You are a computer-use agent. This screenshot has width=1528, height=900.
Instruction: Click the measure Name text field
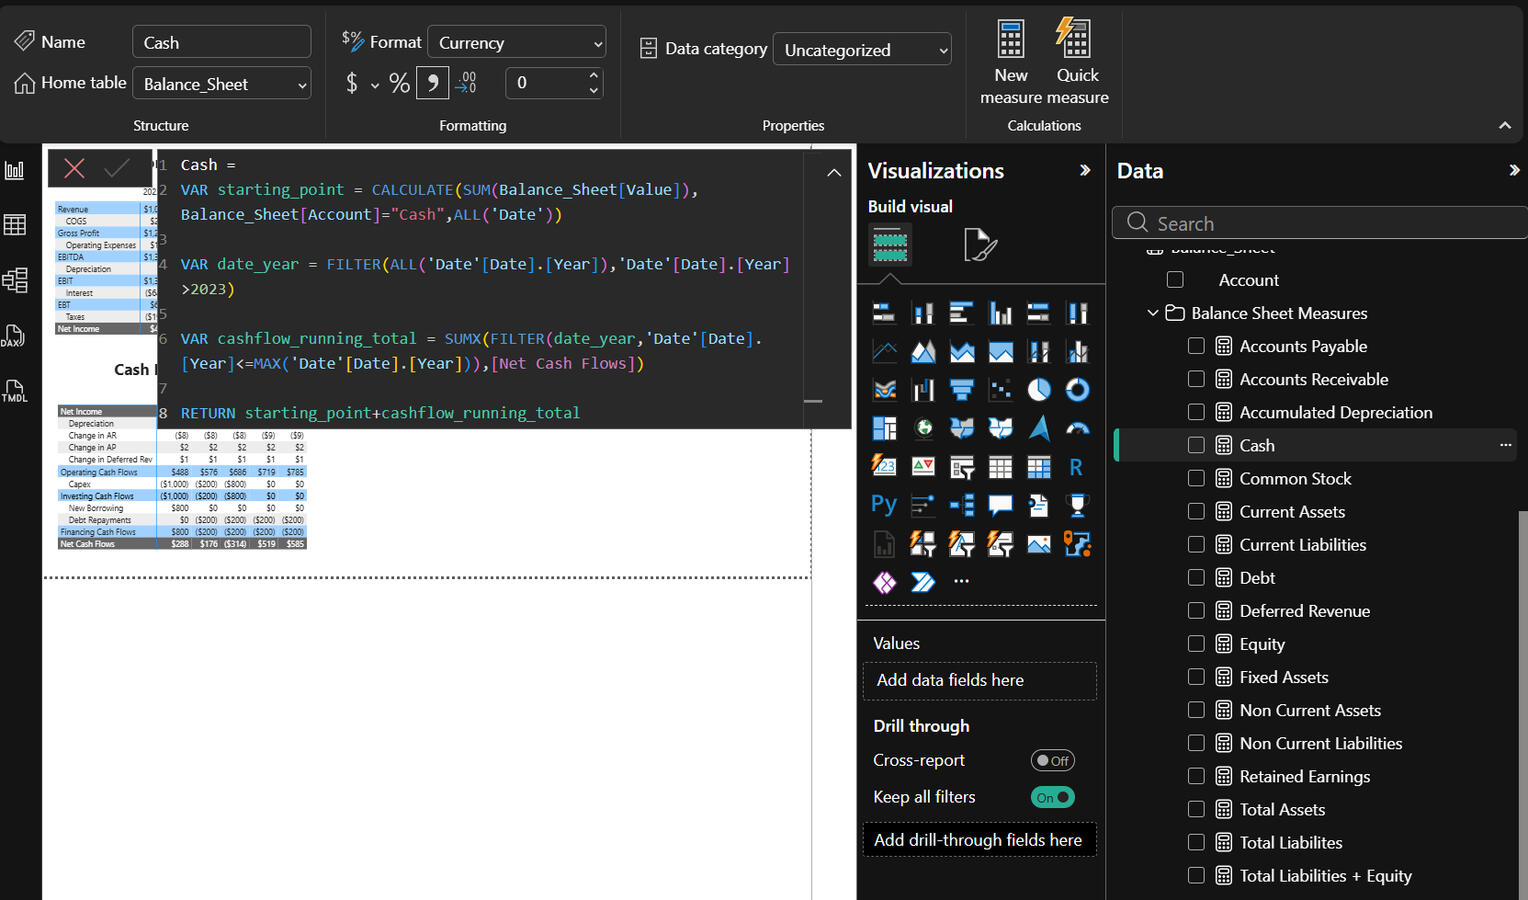(x=222, y=42)
